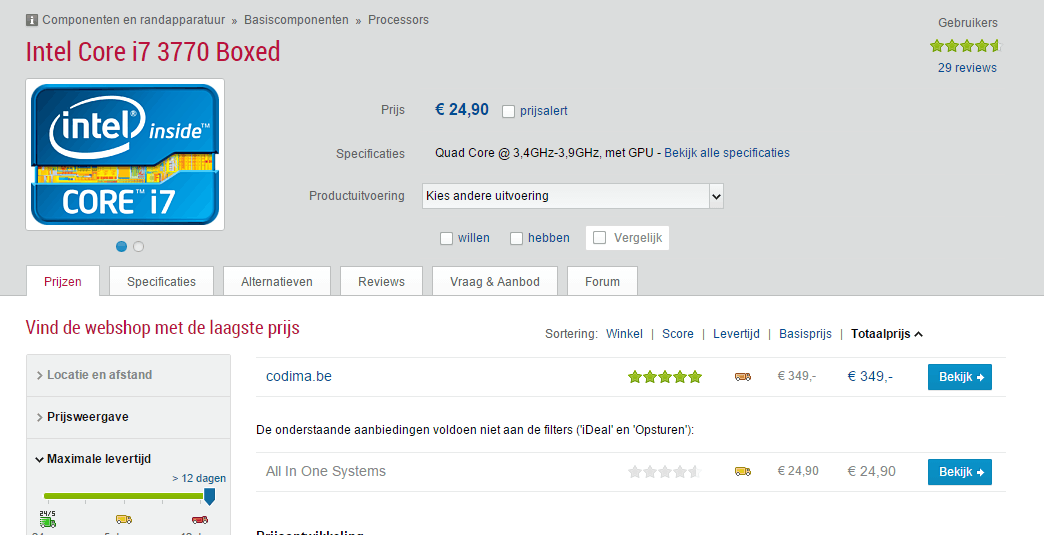Click the red truck icon under the slider

click(x=200, y=520)
